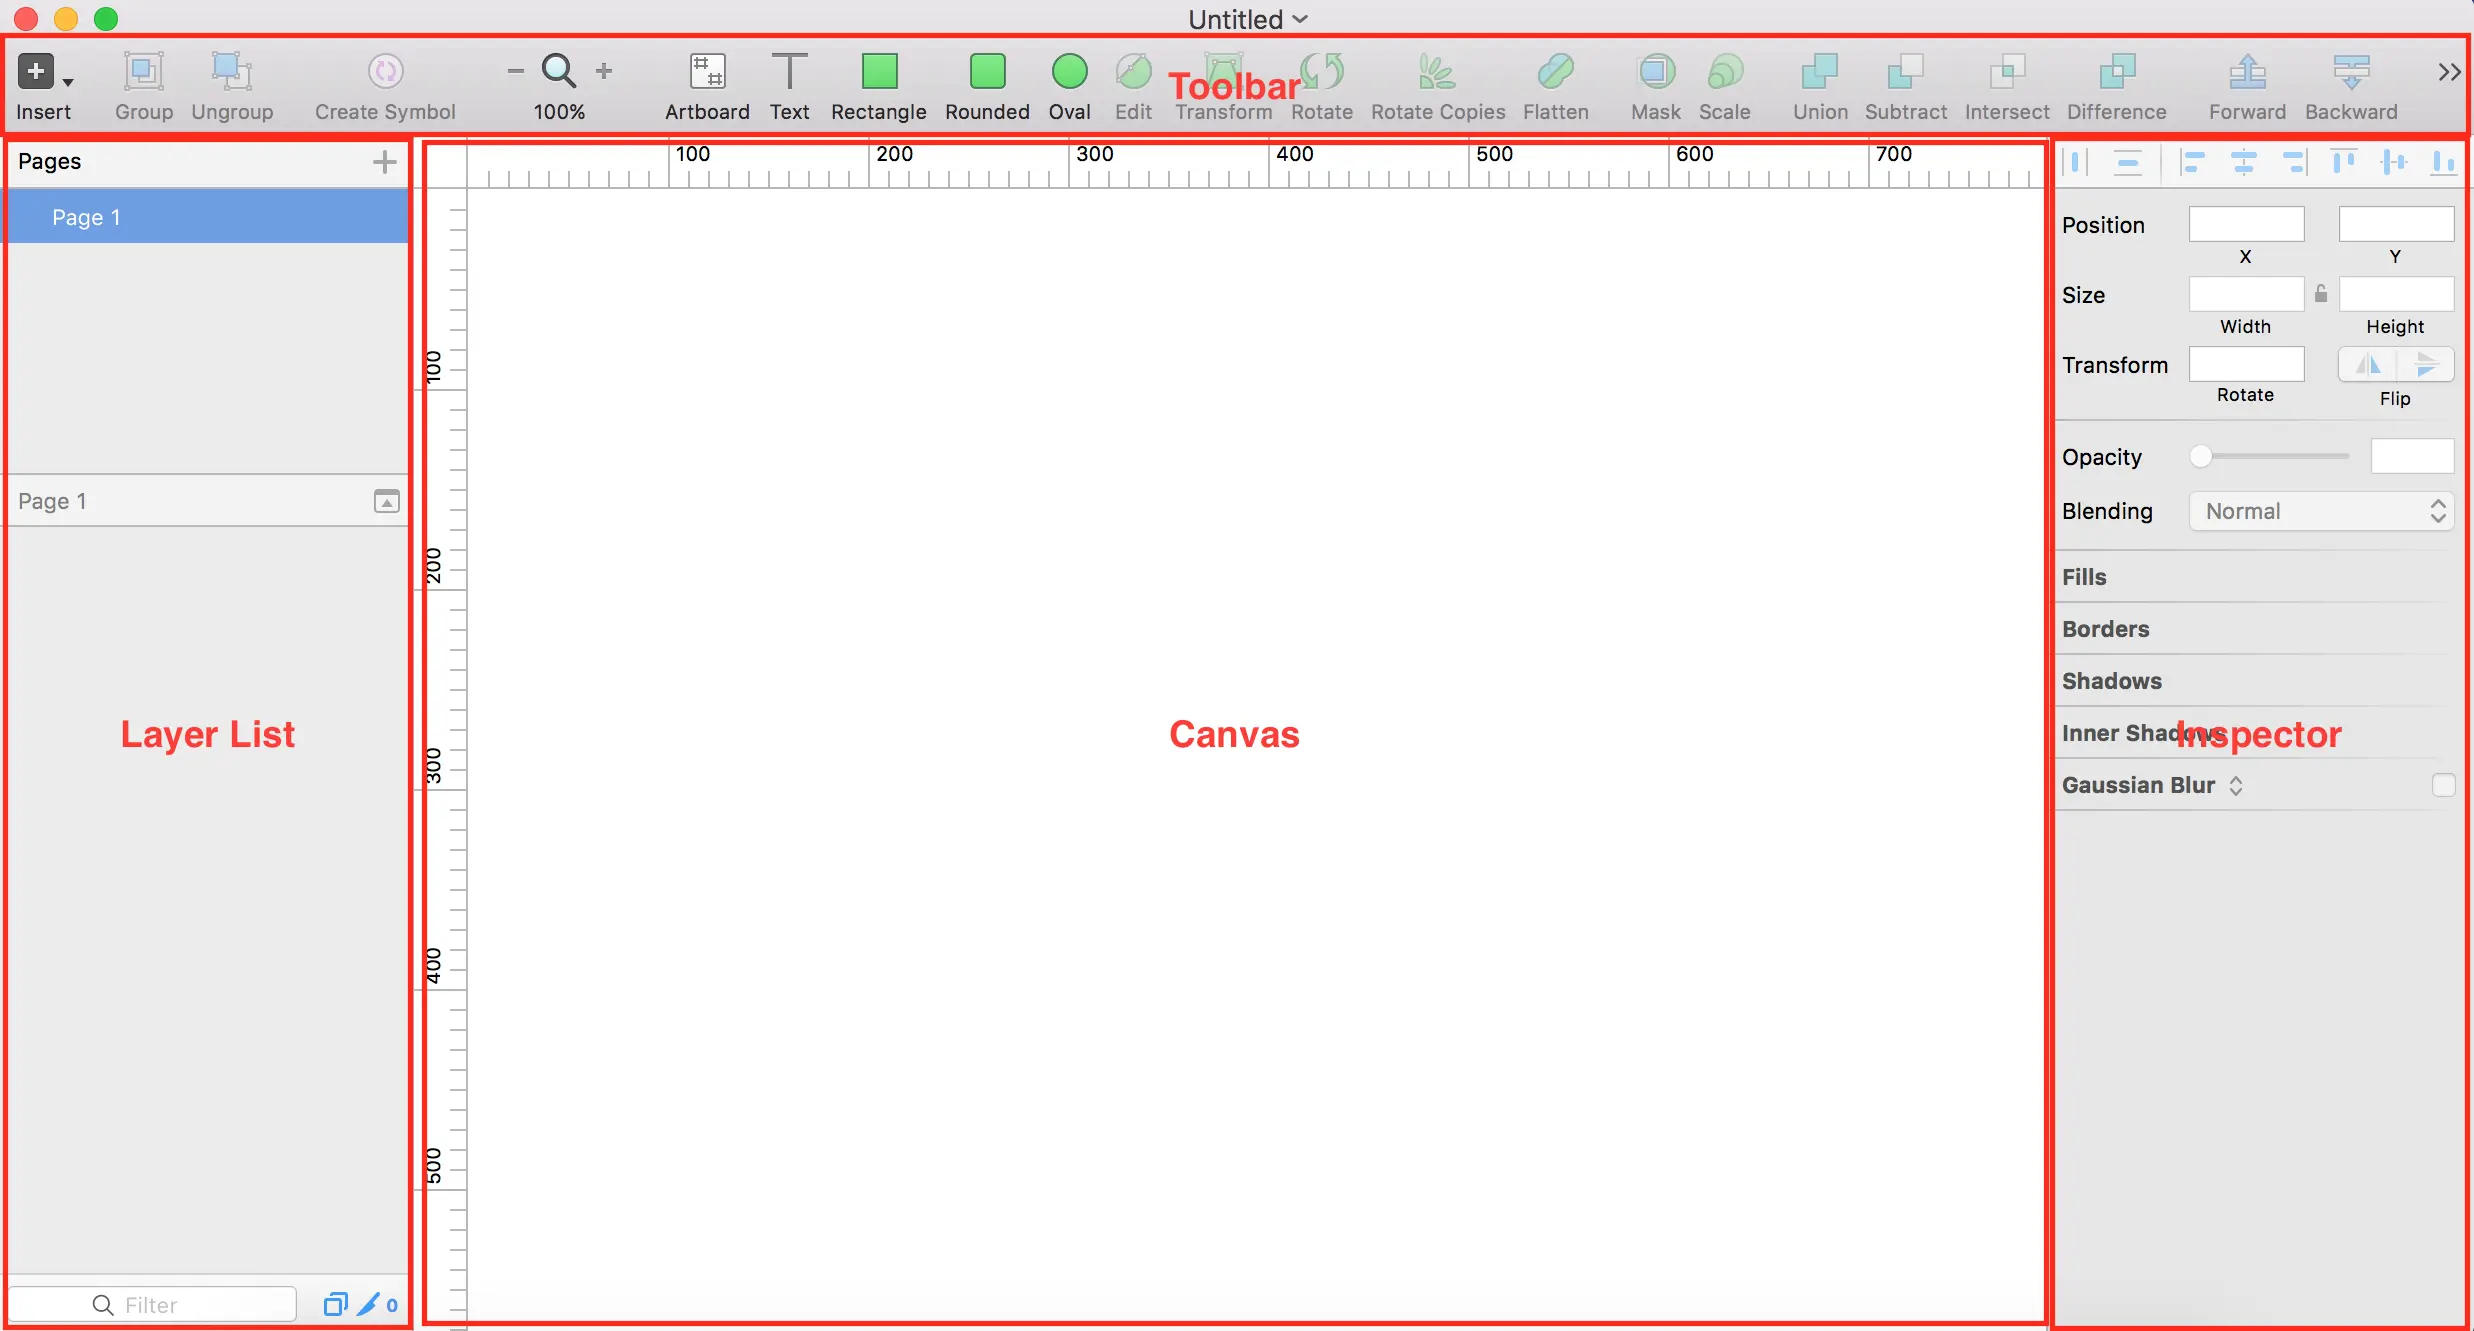
Task: Adjust the Opacity slider
Action: (2201, 457)
